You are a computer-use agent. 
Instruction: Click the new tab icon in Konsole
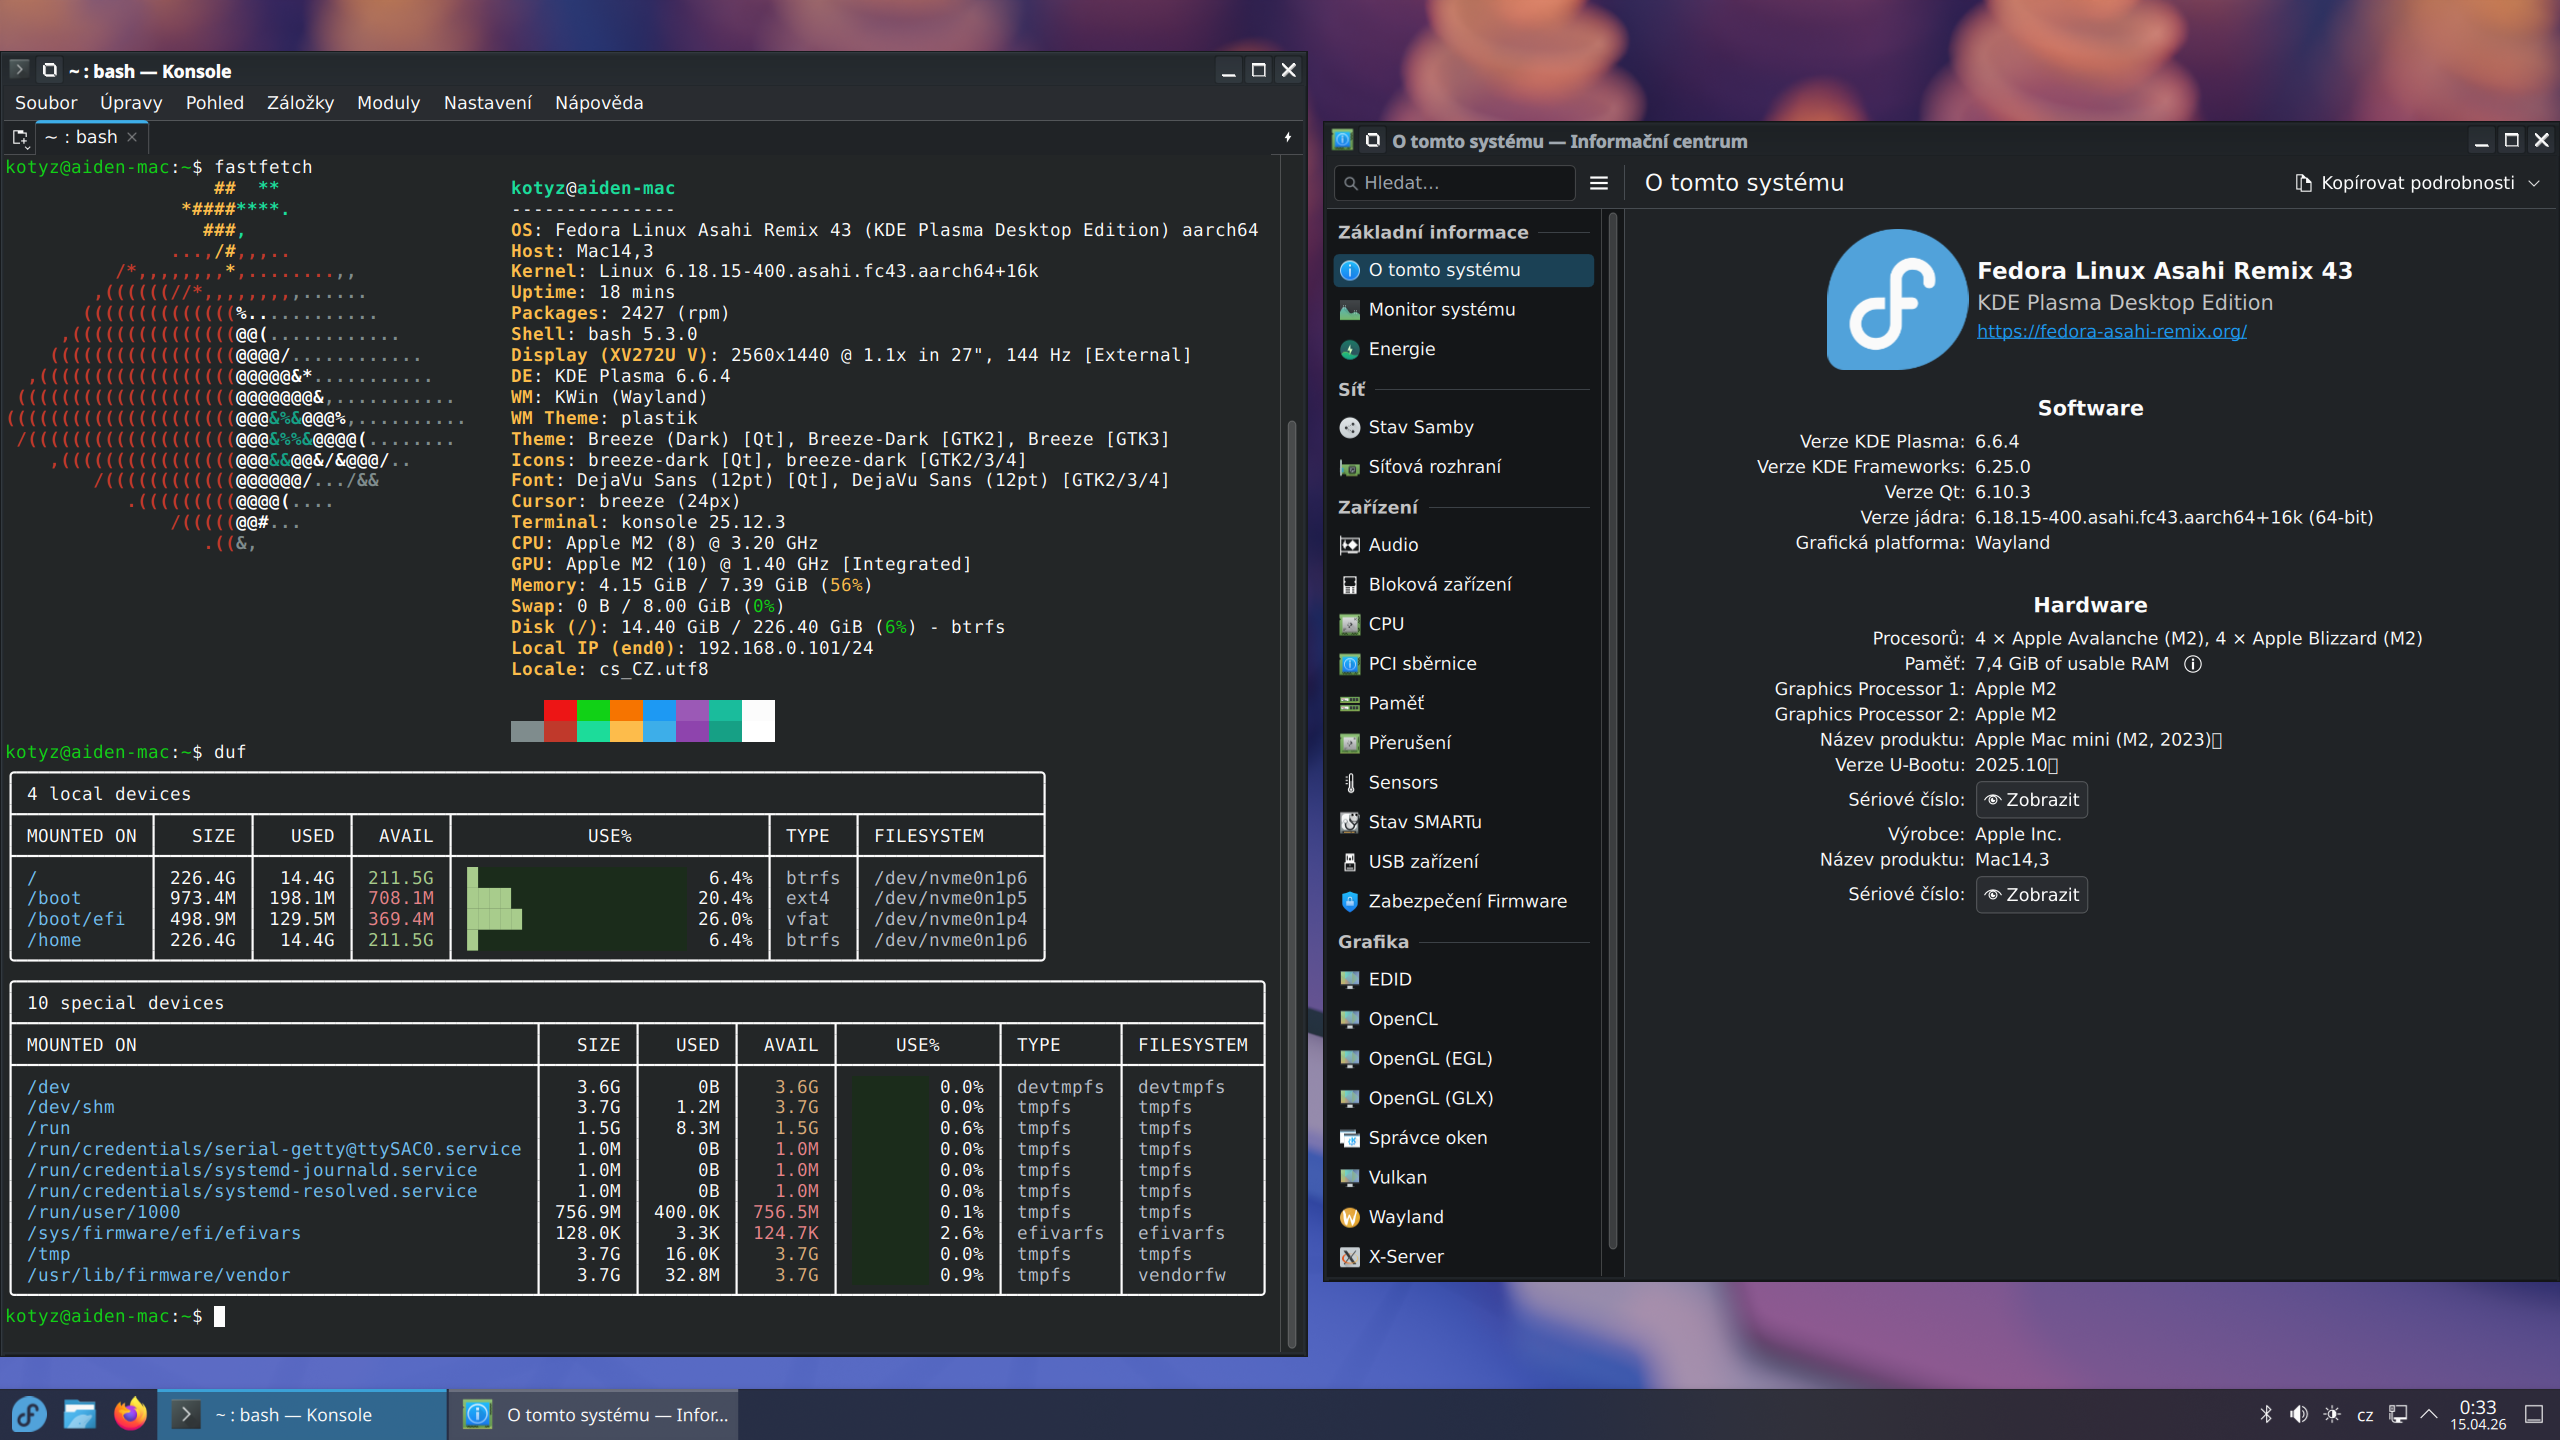20,137
